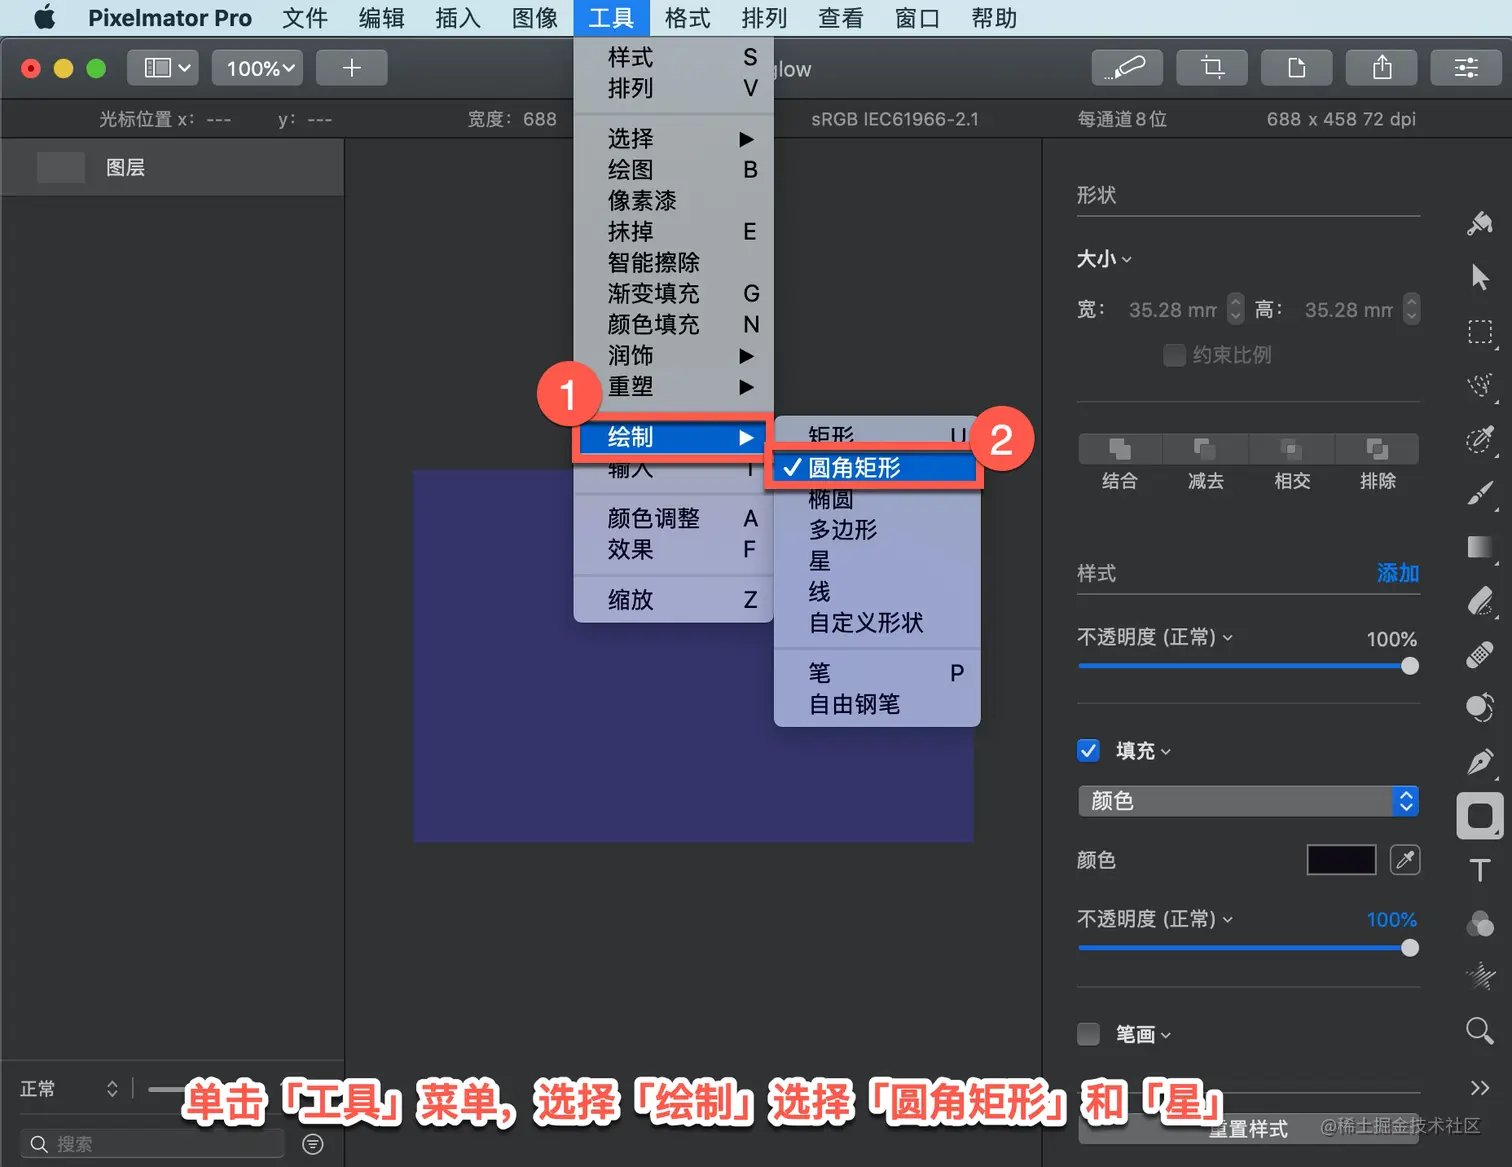This screenshot has width=1512, height=1167.
Task: Select the layer thumbnail in Layers panel
Action: point(61,167)
